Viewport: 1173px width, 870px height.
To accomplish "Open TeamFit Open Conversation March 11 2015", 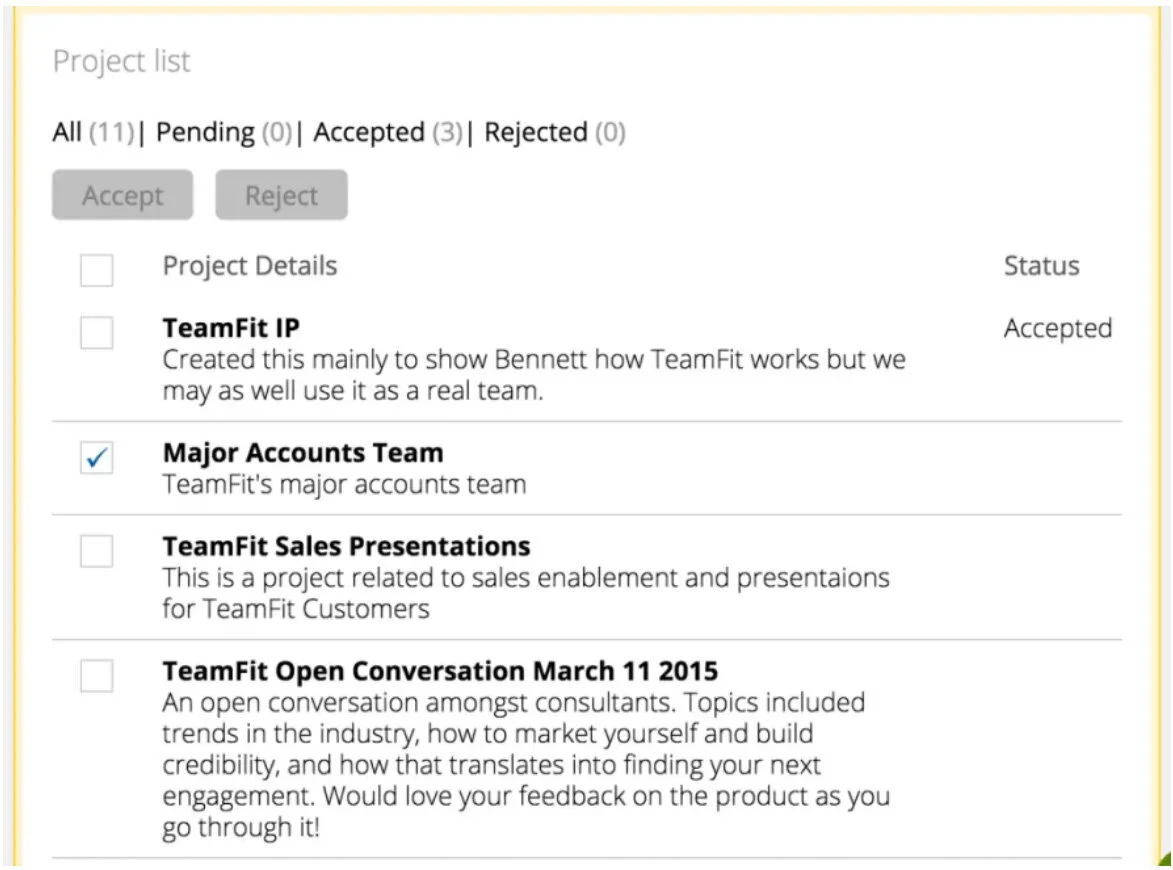I will coord(440,670).
